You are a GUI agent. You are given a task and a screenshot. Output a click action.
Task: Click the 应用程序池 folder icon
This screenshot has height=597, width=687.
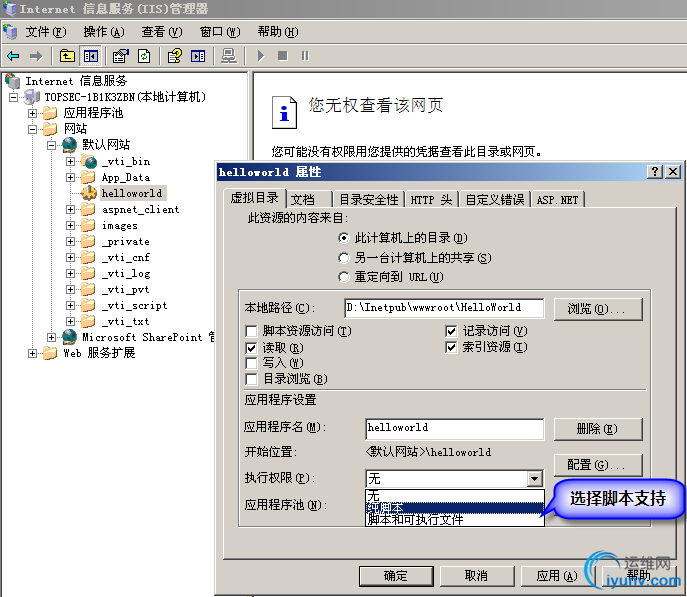[50, 113]
